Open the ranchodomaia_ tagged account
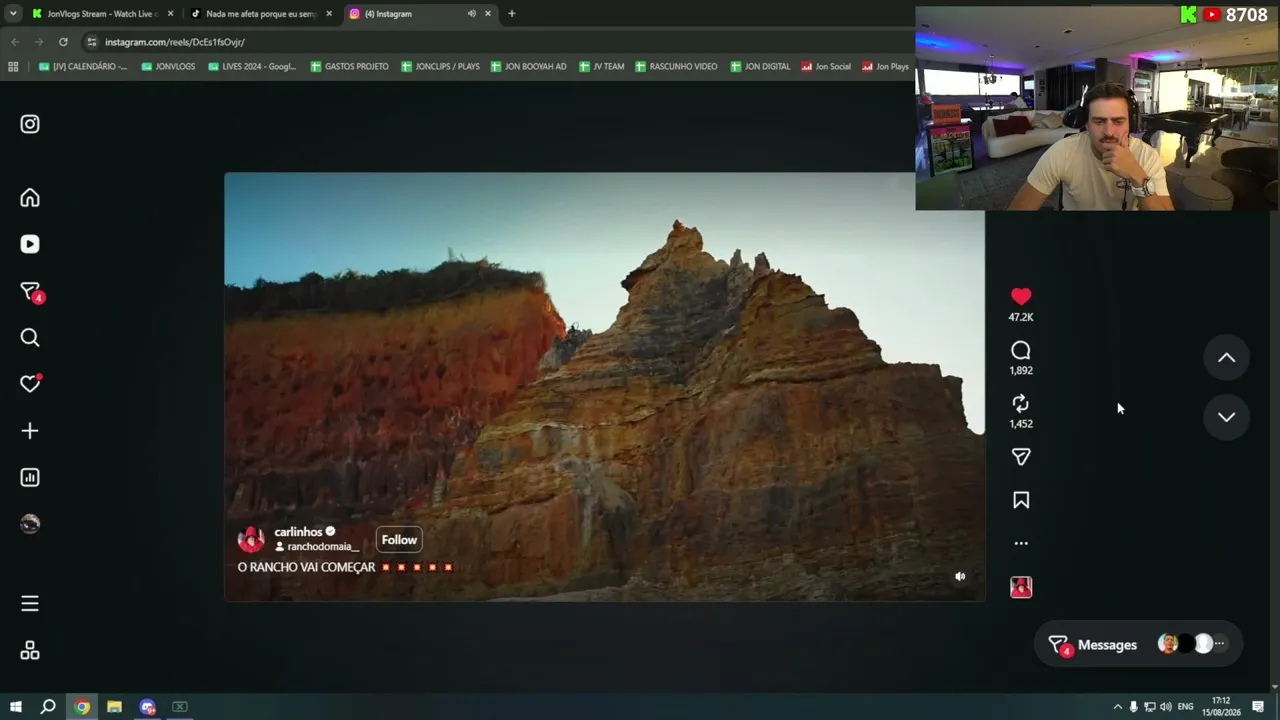The width and height of the screenshot is (1280, 720). coord(322,547)
